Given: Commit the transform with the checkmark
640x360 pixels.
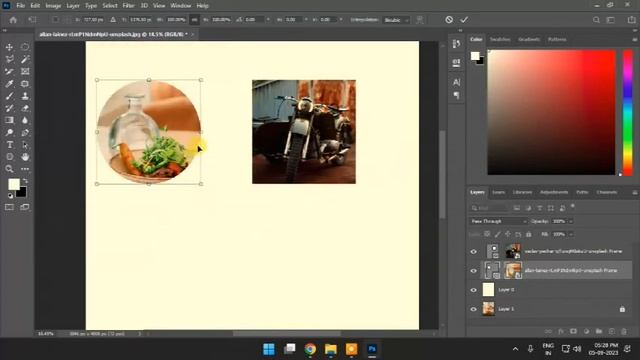Looking at the screenshot, I should 464,20.
